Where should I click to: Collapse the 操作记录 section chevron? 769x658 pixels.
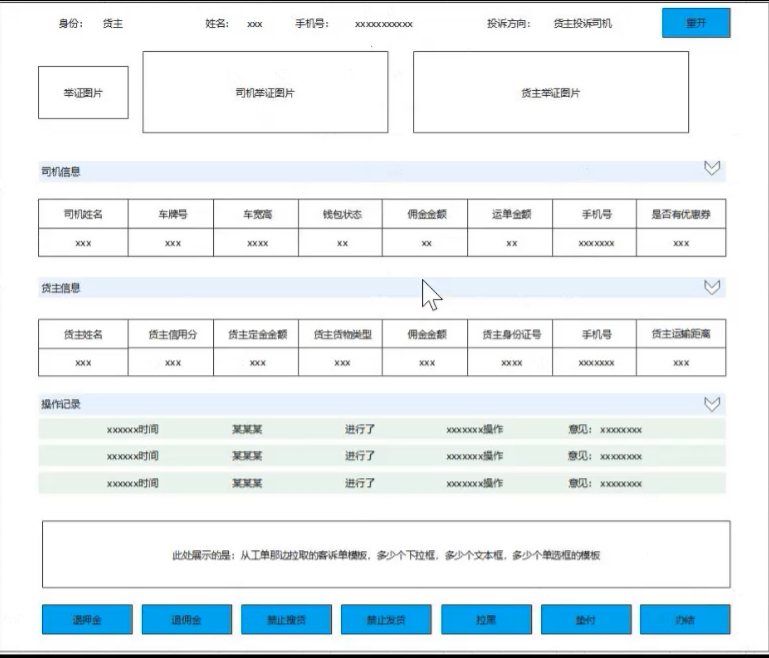(x=712, y=404)
